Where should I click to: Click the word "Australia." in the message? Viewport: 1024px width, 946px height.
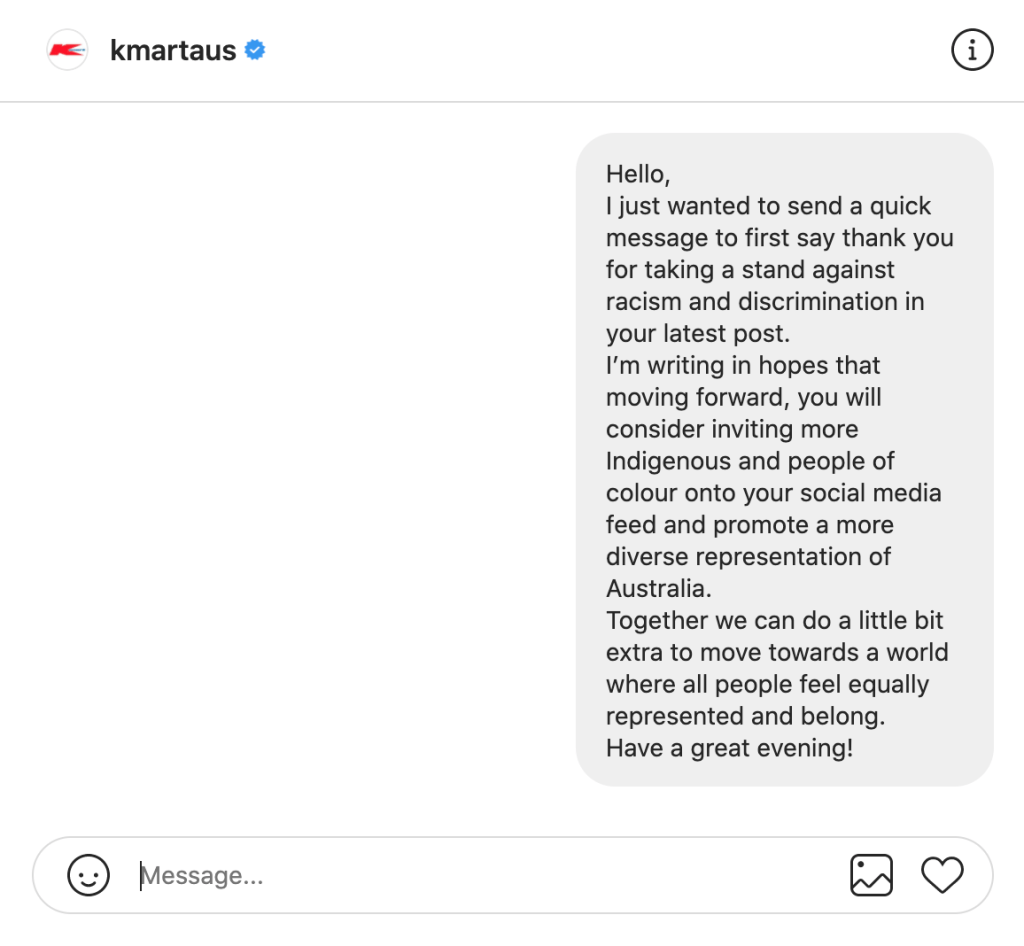pyautogui.click(x=656, y=588)
